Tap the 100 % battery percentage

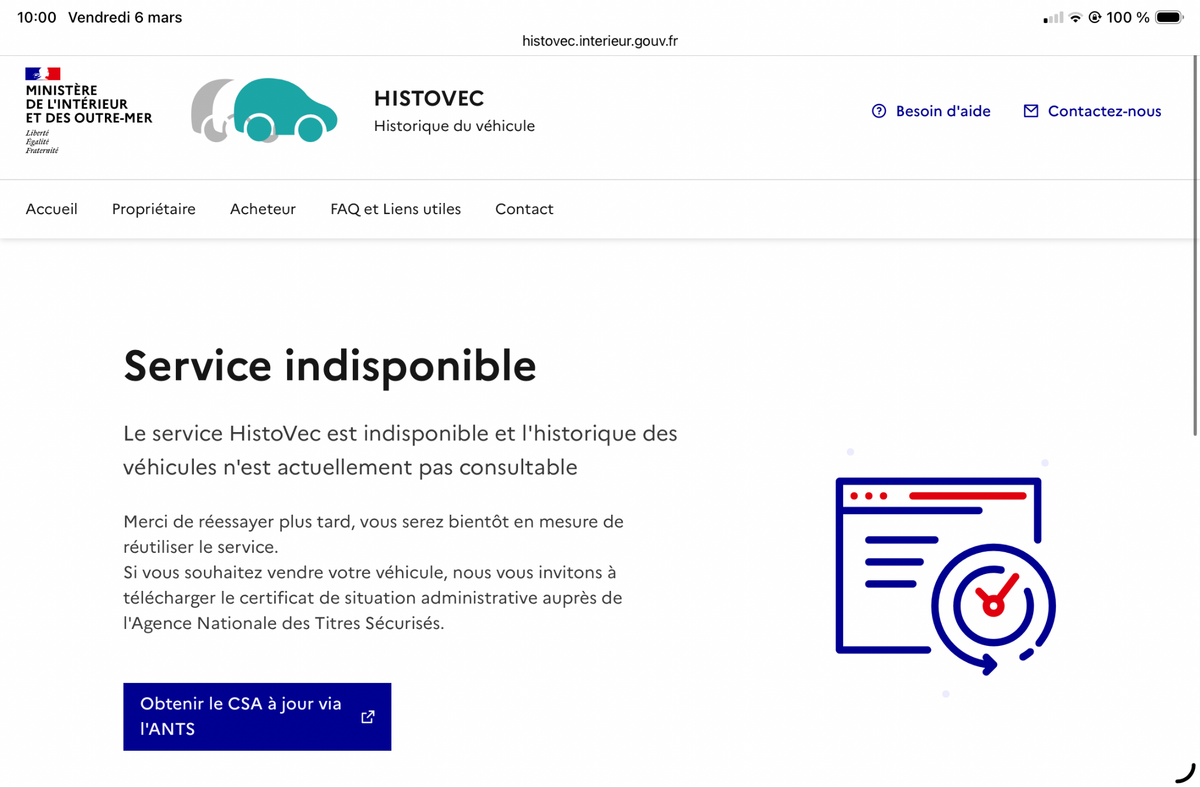[1128, 17]
